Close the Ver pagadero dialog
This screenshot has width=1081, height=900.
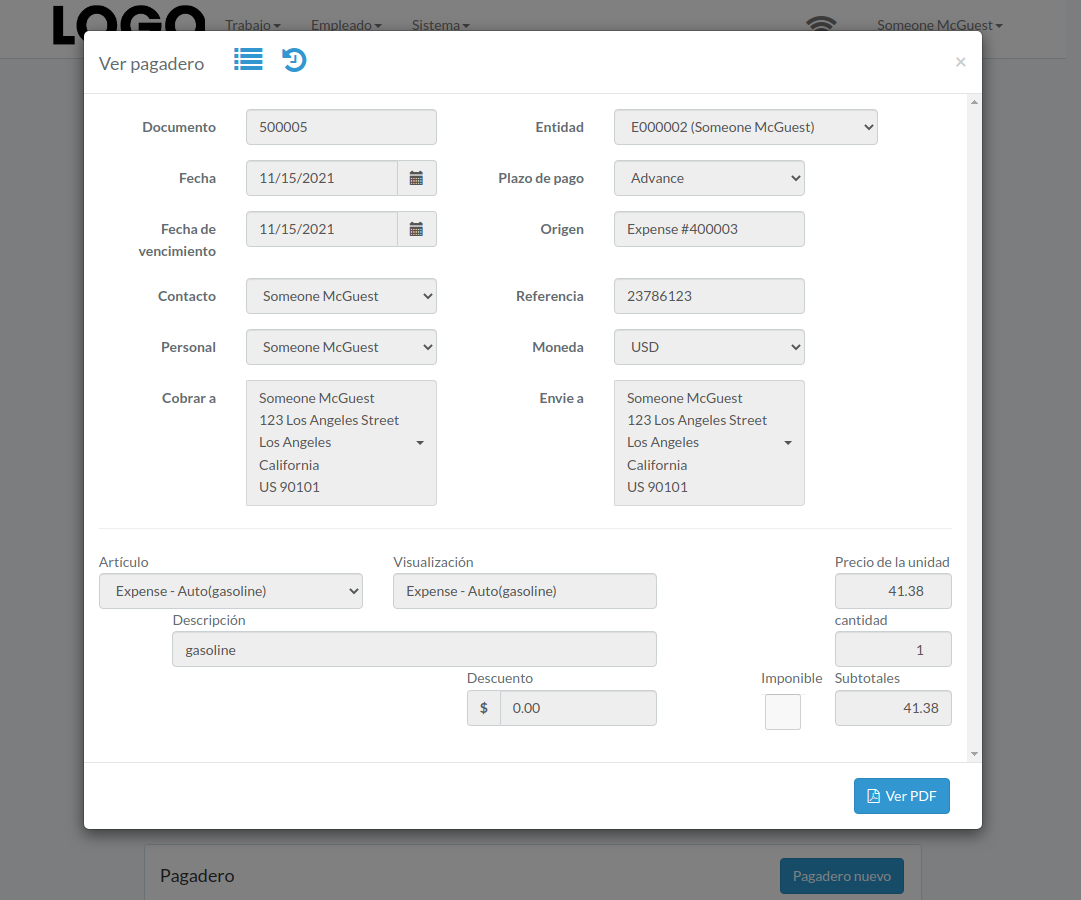[960, 62]
